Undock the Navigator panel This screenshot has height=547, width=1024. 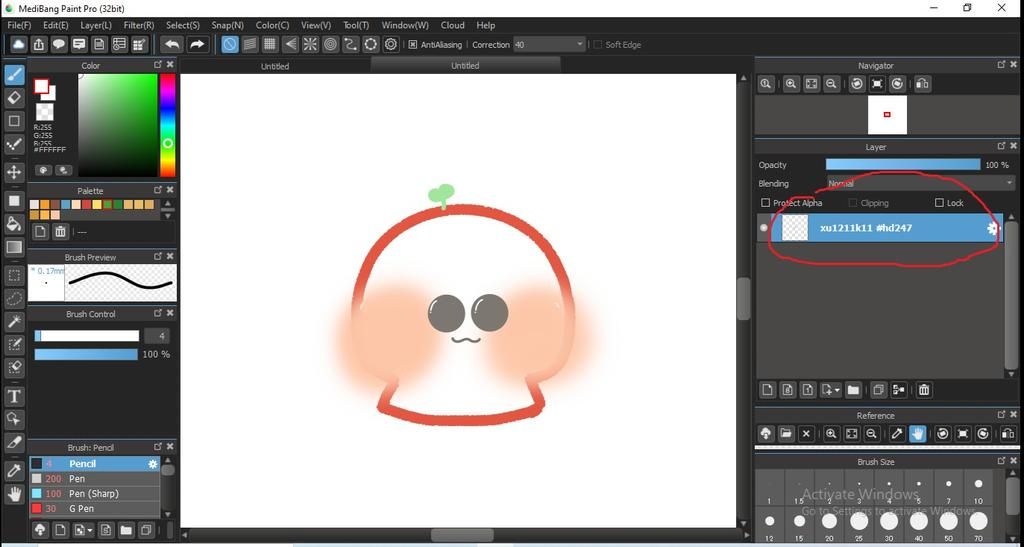pos(1001,65)
